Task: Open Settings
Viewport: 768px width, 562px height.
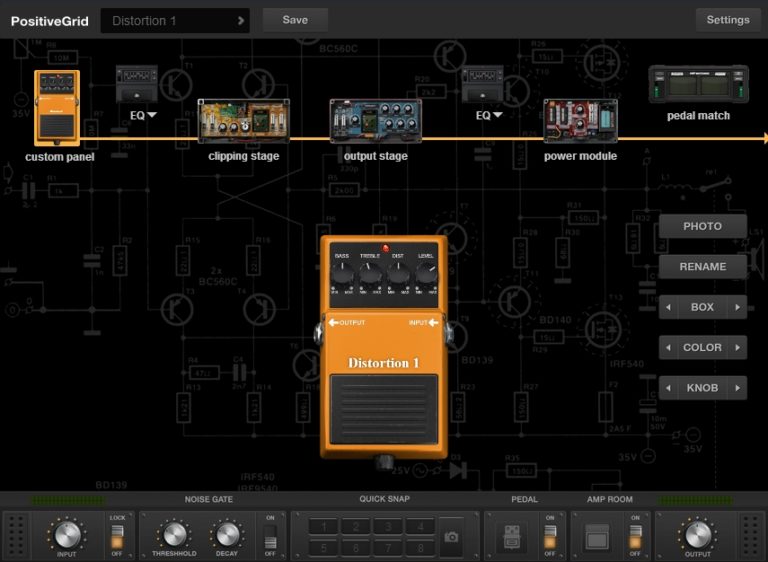Action: [728, 20]
